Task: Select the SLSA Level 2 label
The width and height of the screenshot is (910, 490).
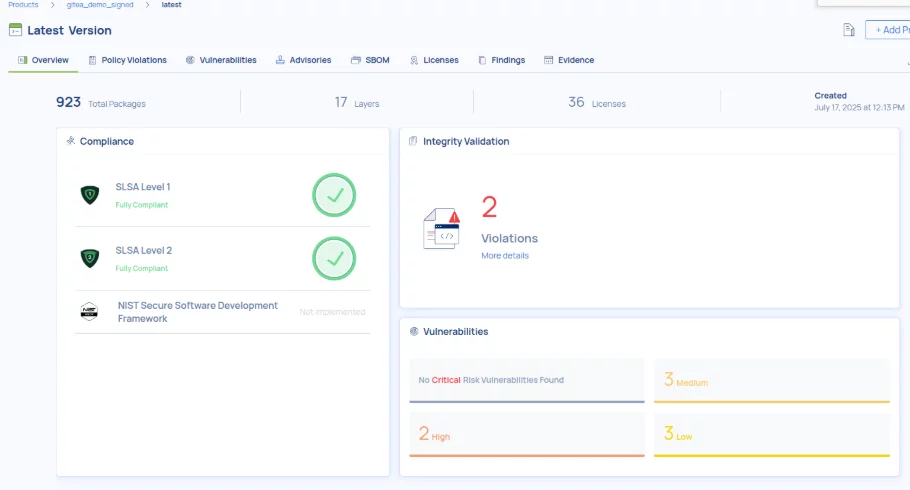Action: tap(143, 250)
